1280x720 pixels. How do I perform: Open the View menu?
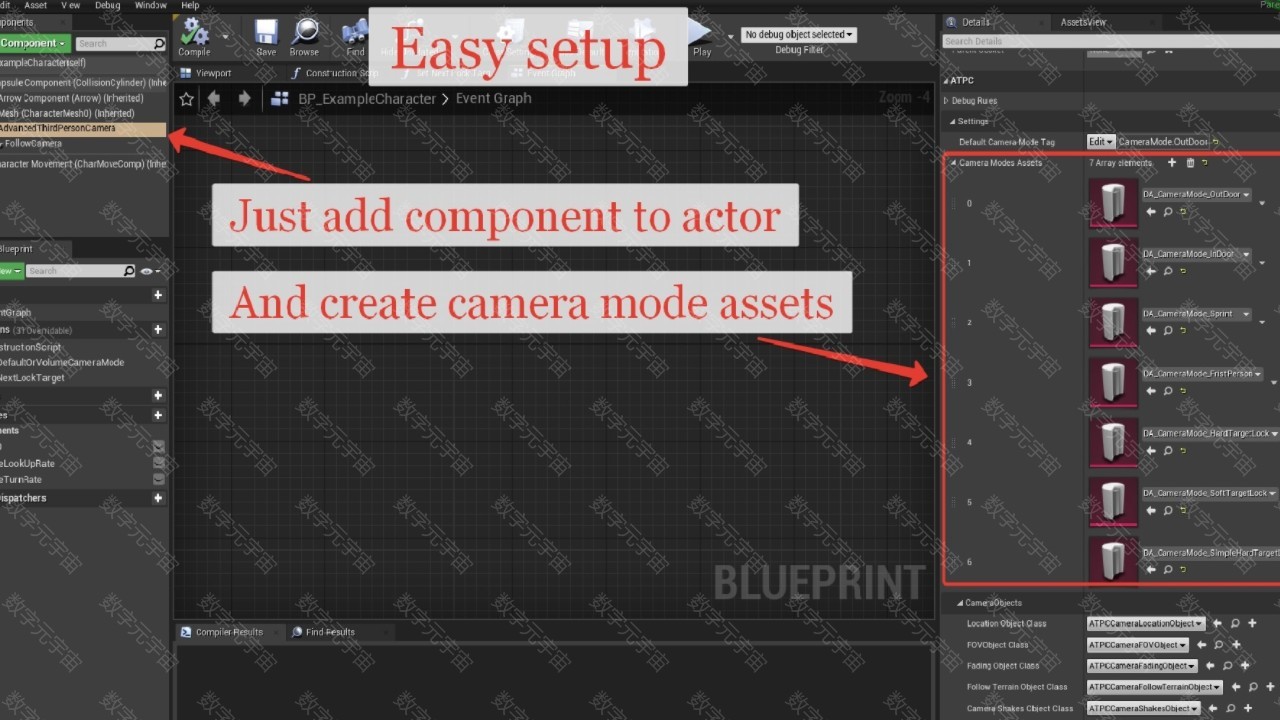pos(70,5)
